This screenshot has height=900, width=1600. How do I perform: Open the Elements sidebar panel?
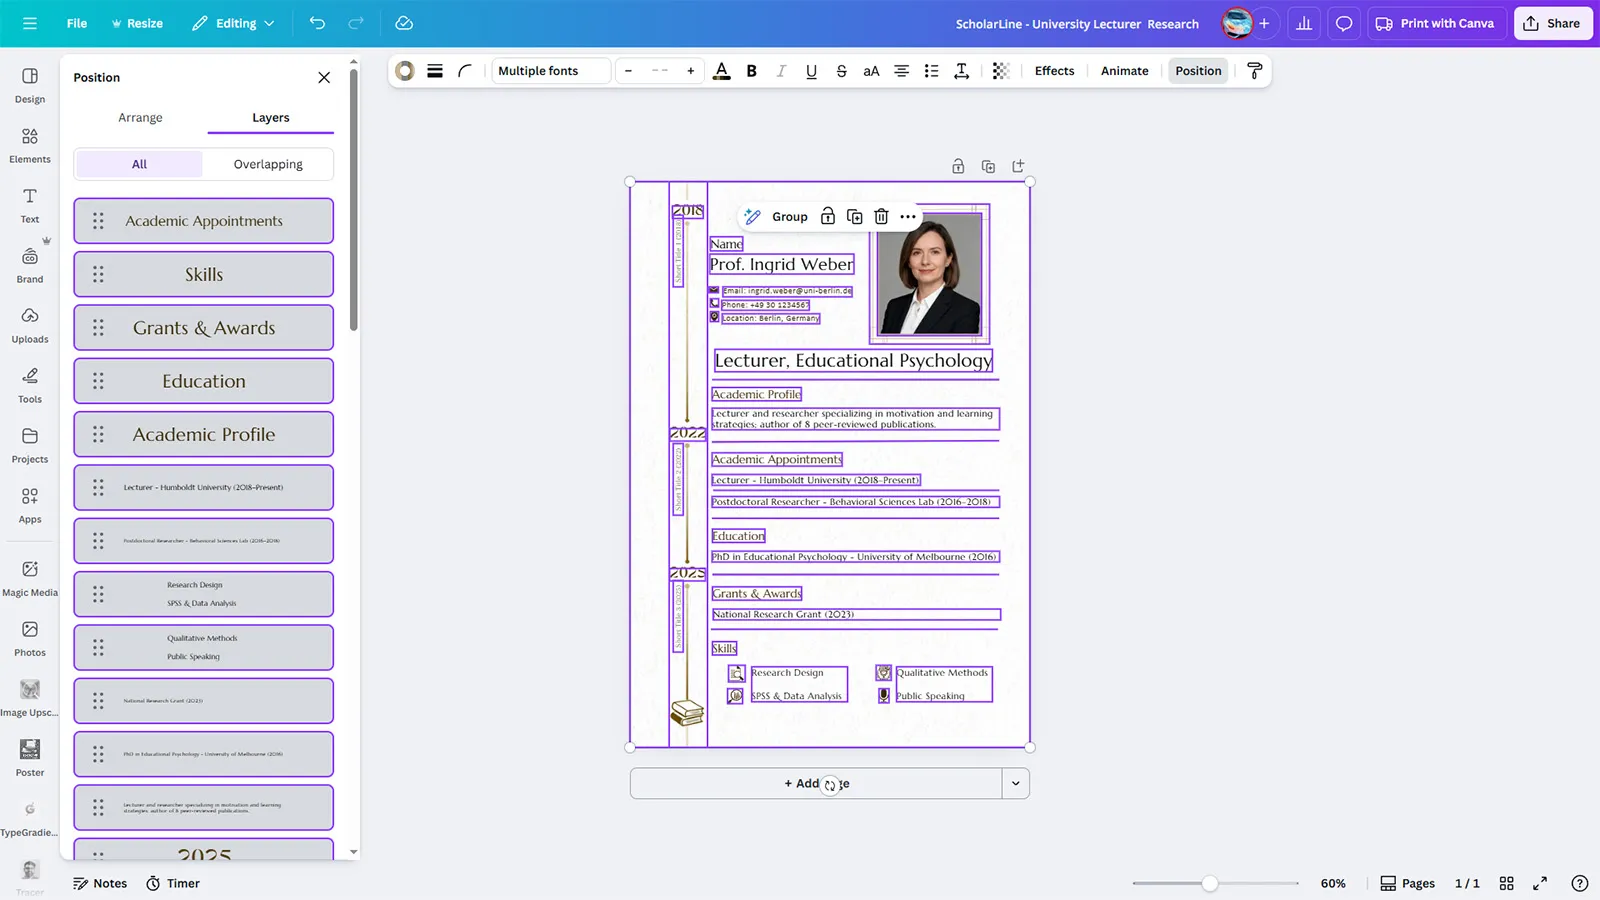point(30,144)
